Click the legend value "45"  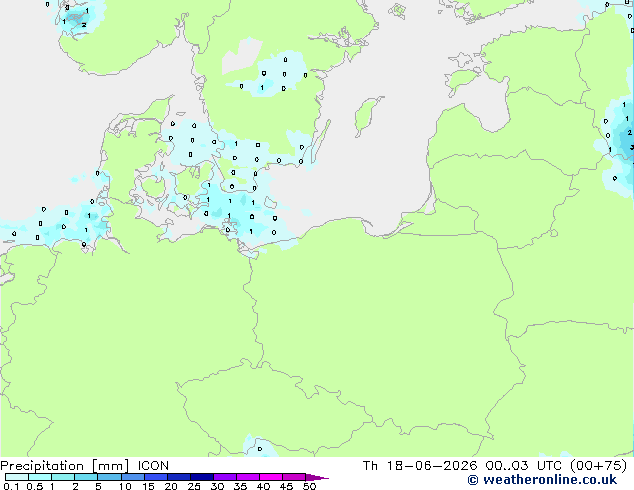click(x=286, y=486)
